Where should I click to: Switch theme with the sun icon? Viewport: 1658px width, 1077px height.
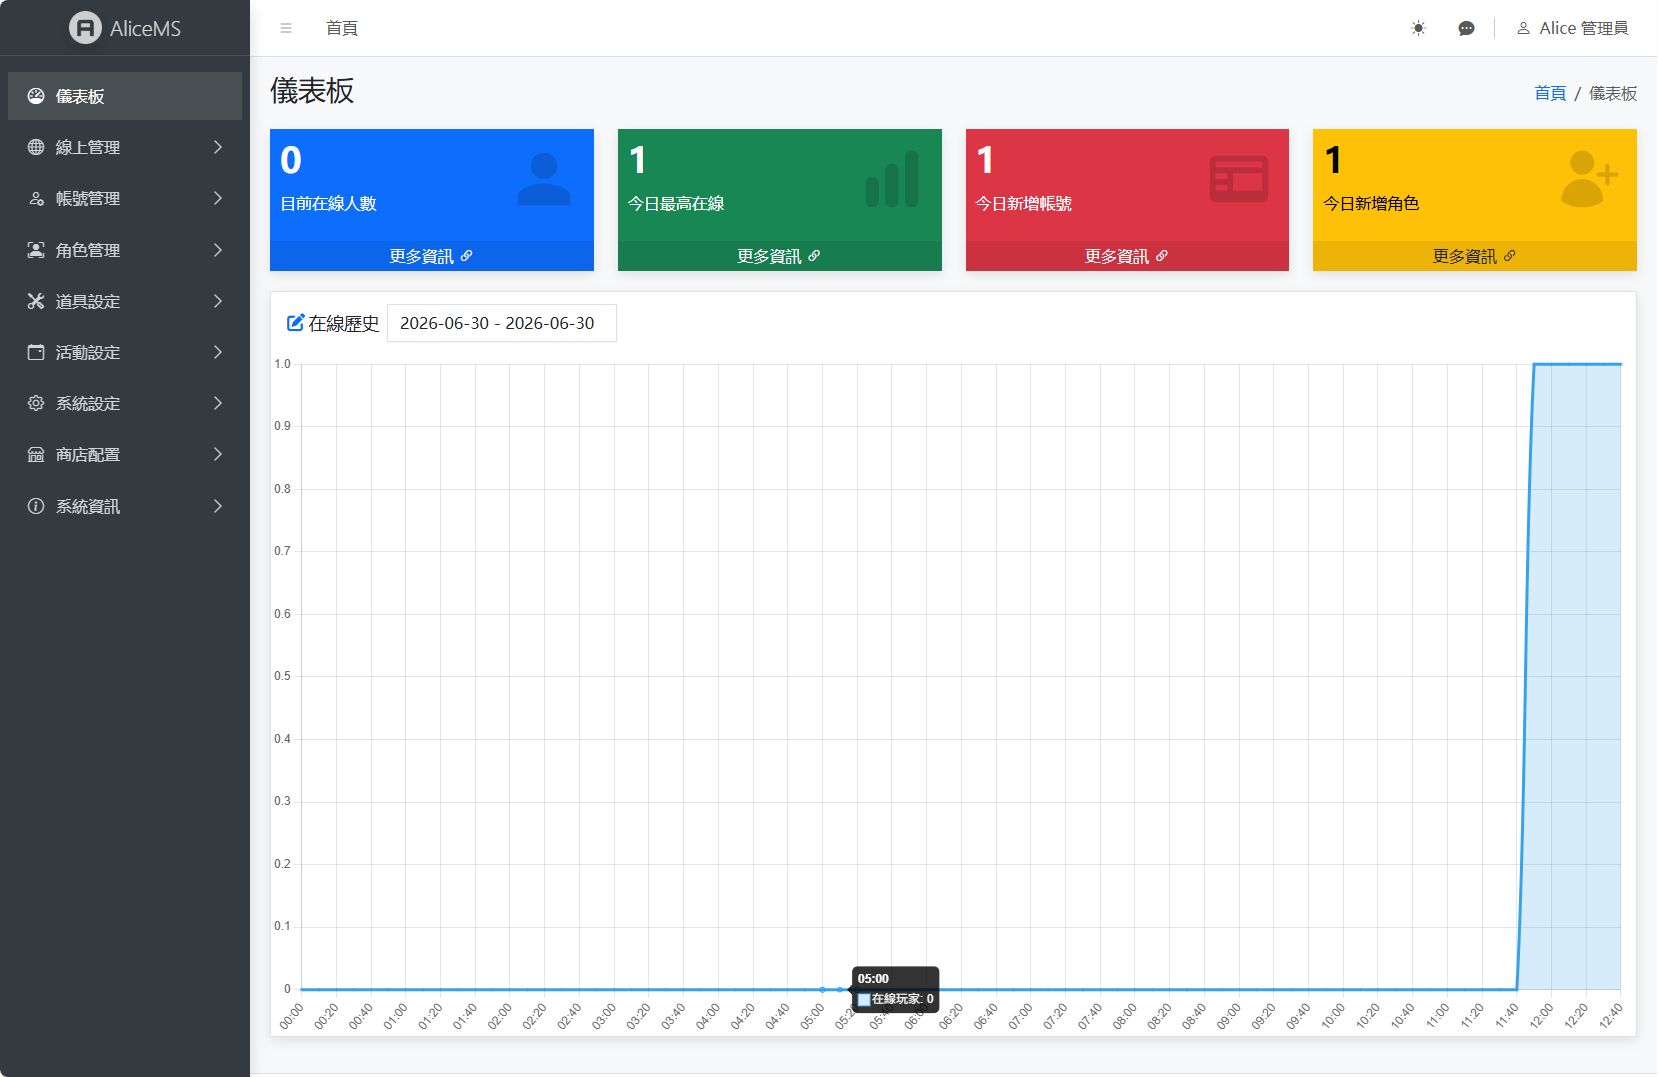point(1418,28)
